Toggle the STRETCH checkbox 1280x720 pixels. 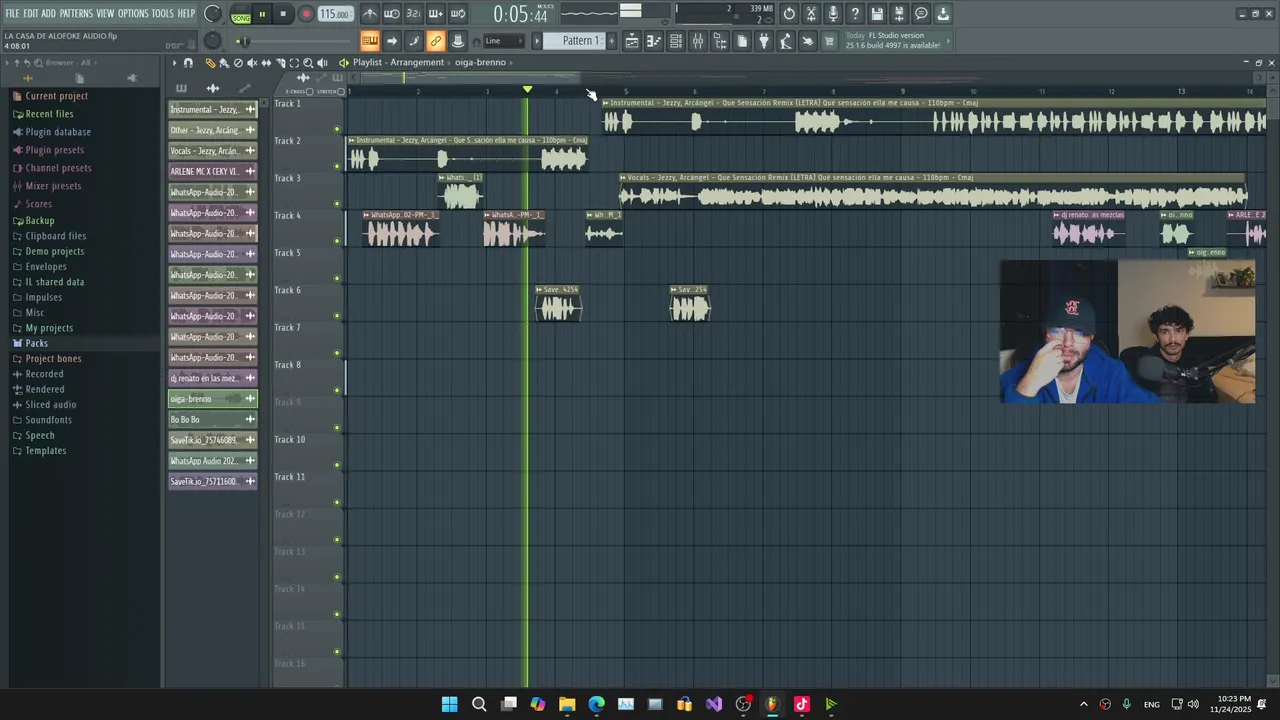coord(341,92)
